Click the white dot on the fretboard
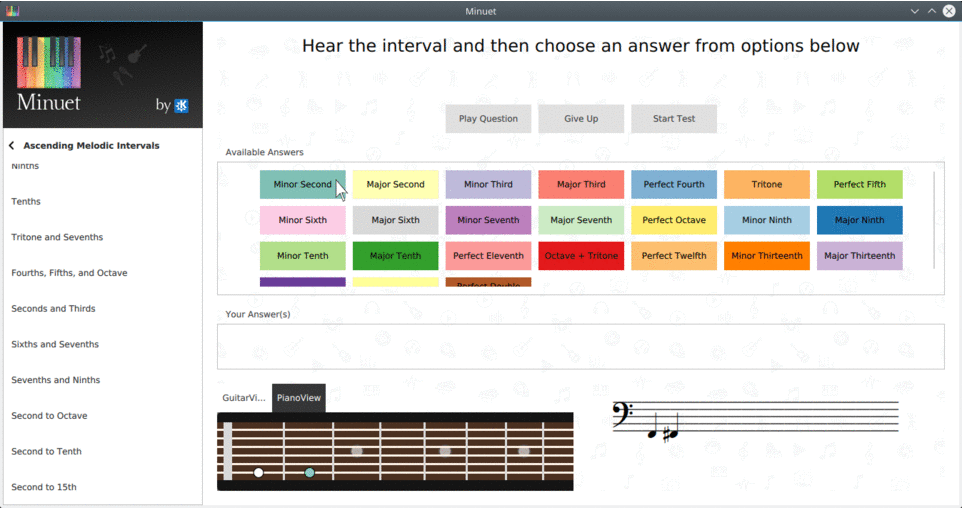Image resolution: width=962 pixels, height=508 pixels. [x=258, y=472]
